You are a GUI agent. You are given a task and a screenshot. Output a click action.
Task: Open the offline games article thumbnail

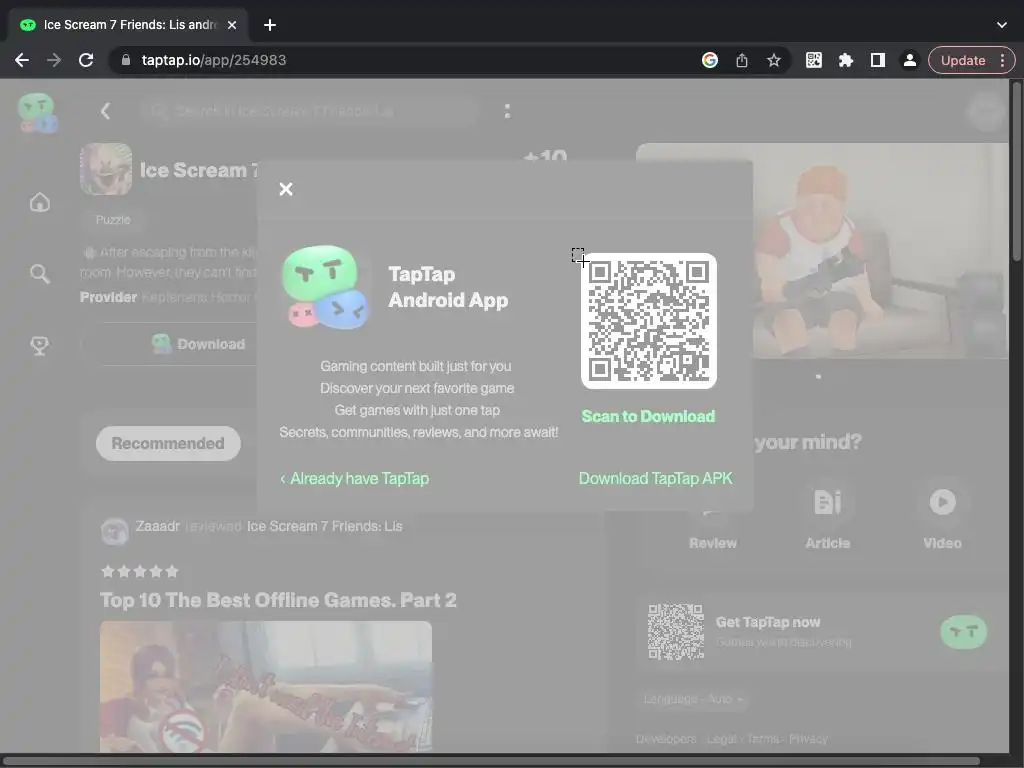tap(266, 686)
